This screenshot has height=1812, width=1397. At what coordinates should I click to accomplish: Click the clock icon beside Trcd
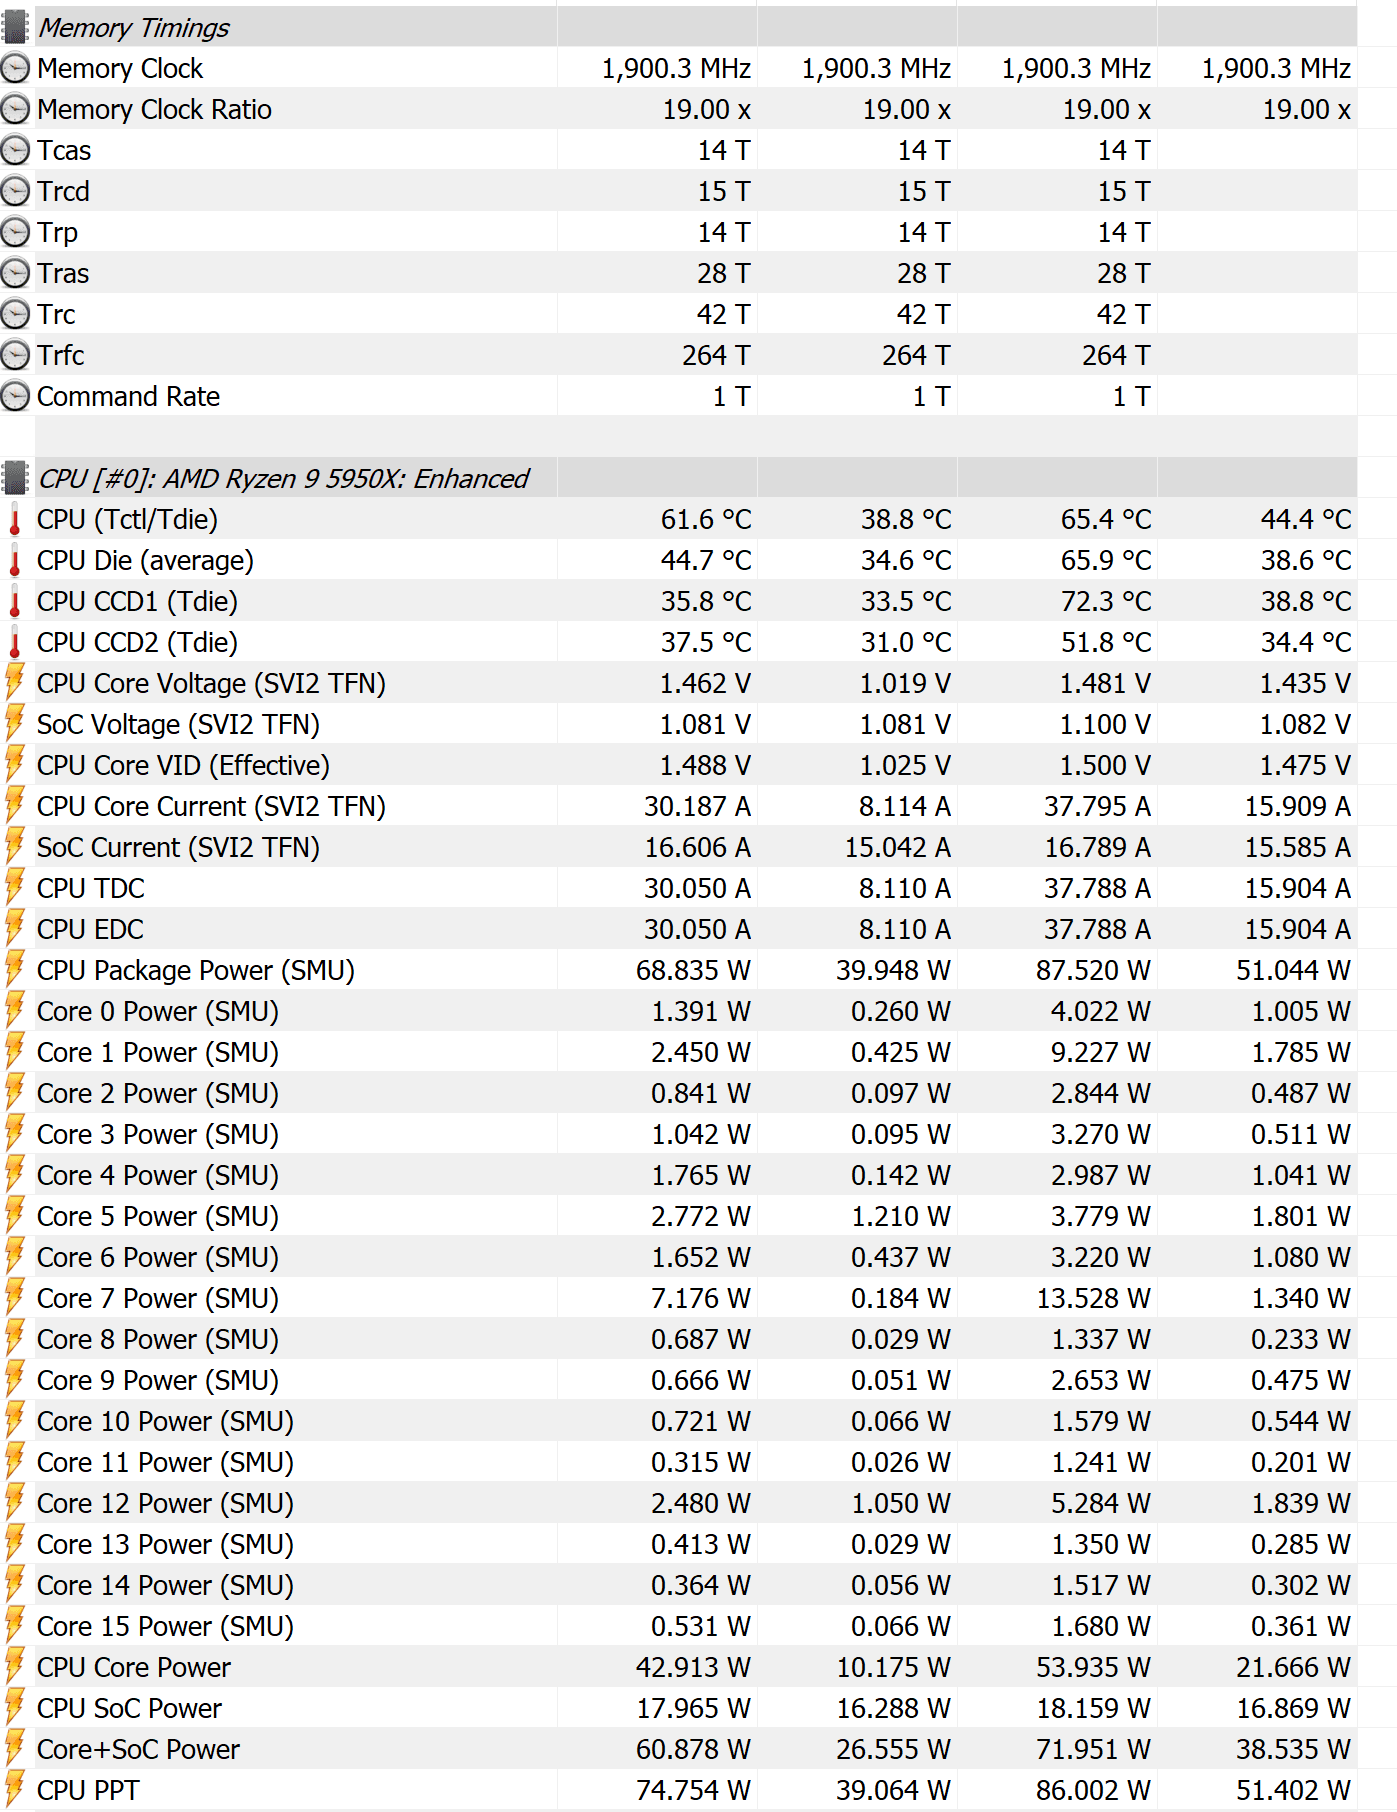click(x=15, y=191)
